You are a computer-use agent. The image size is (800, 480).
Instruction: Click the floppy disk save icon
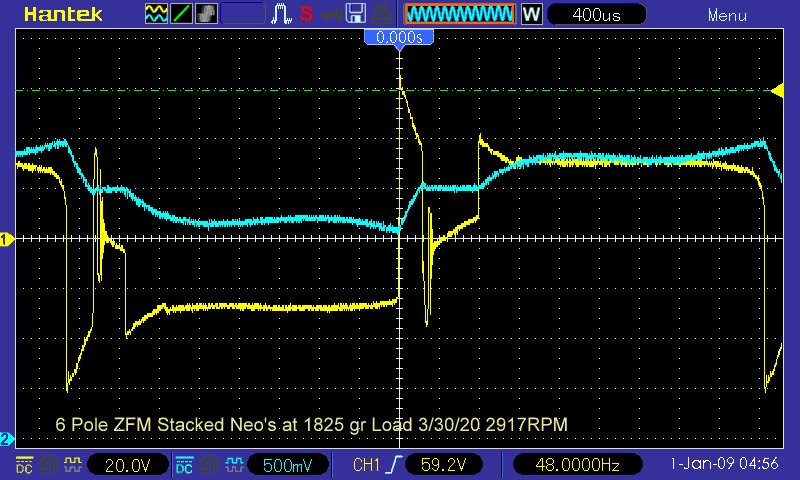pyautogui.click(x=355, y=14)
